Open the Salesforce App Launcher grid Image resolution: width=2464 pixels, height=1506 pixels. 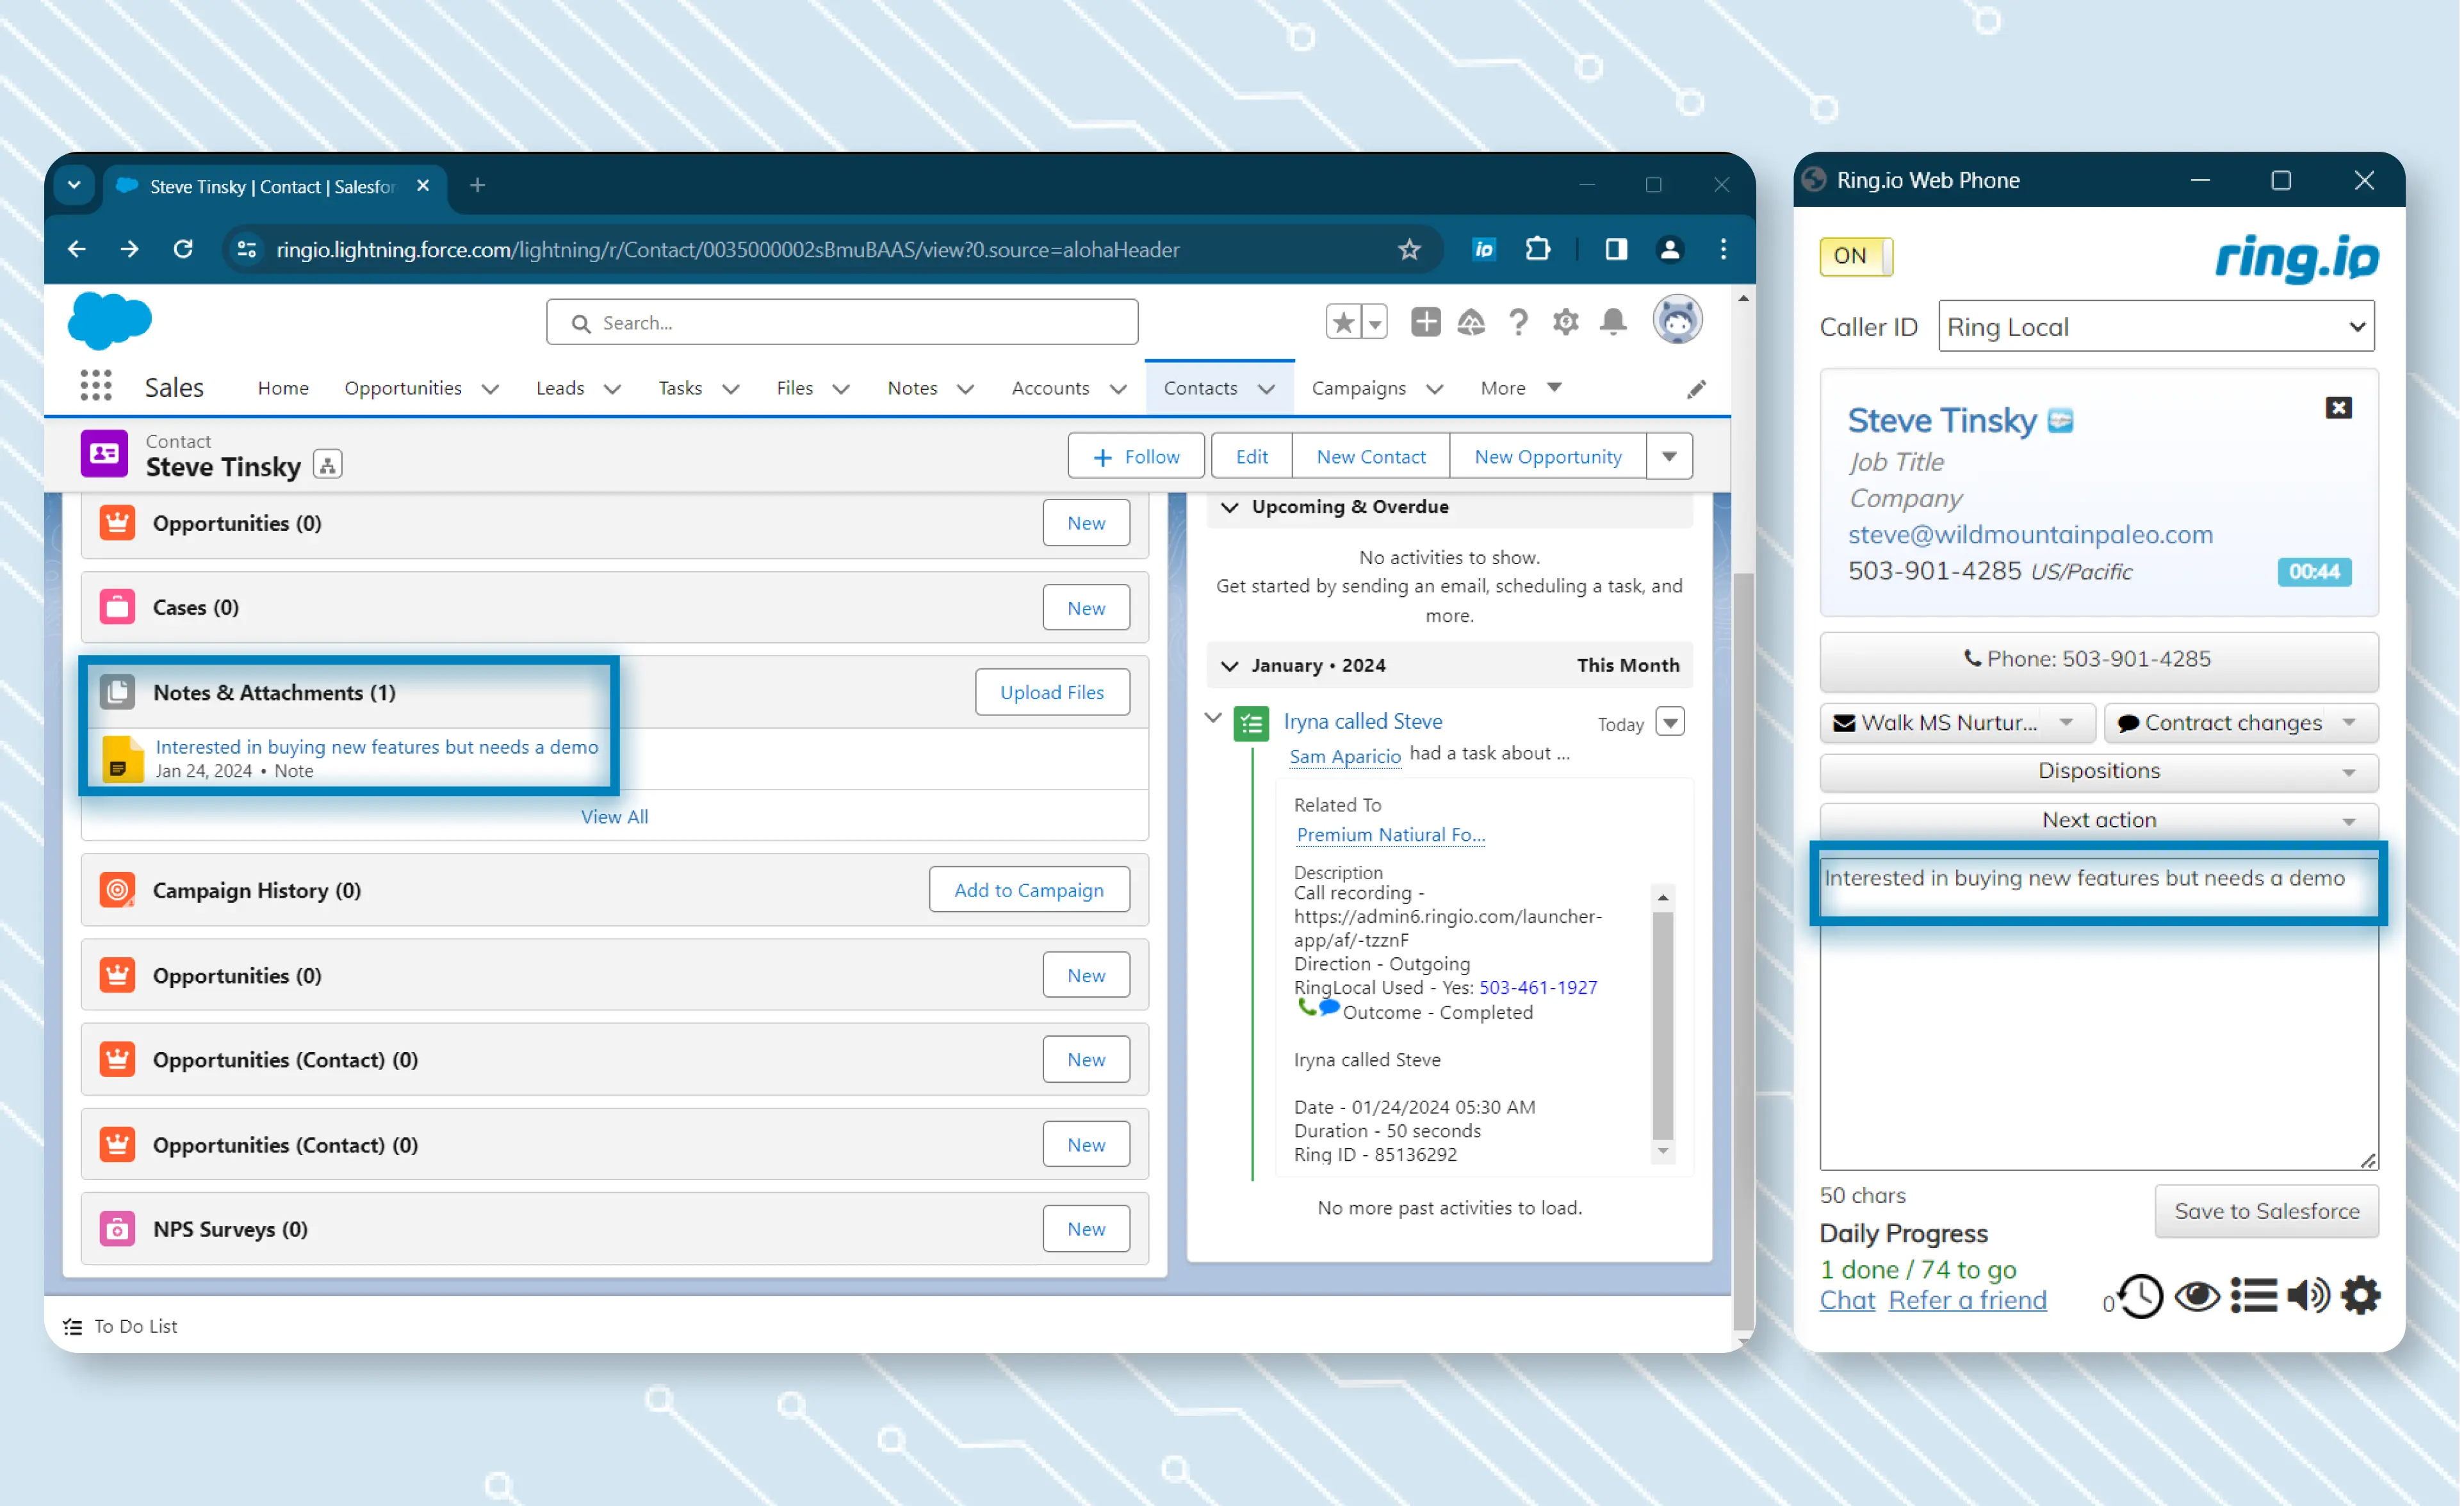[95, 386]
